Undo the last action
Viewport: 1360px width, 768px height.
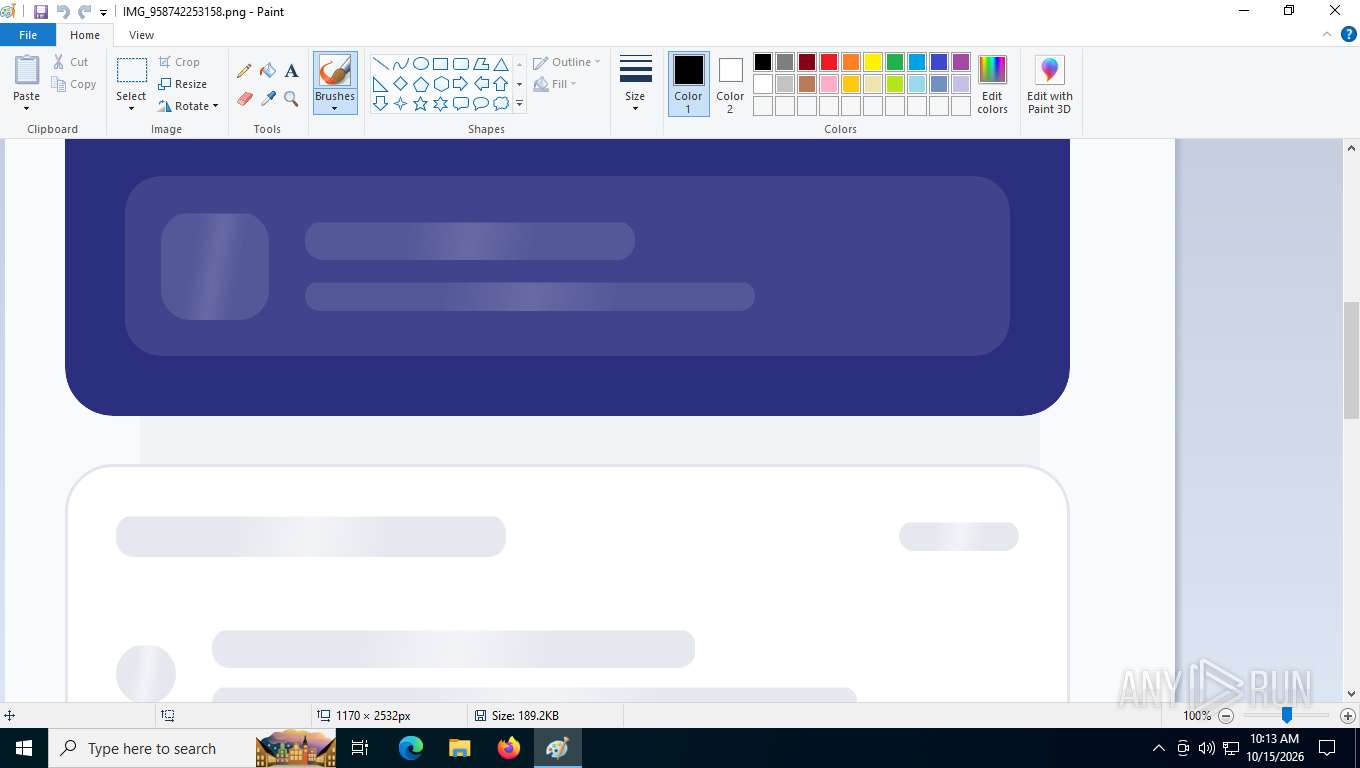63,12
